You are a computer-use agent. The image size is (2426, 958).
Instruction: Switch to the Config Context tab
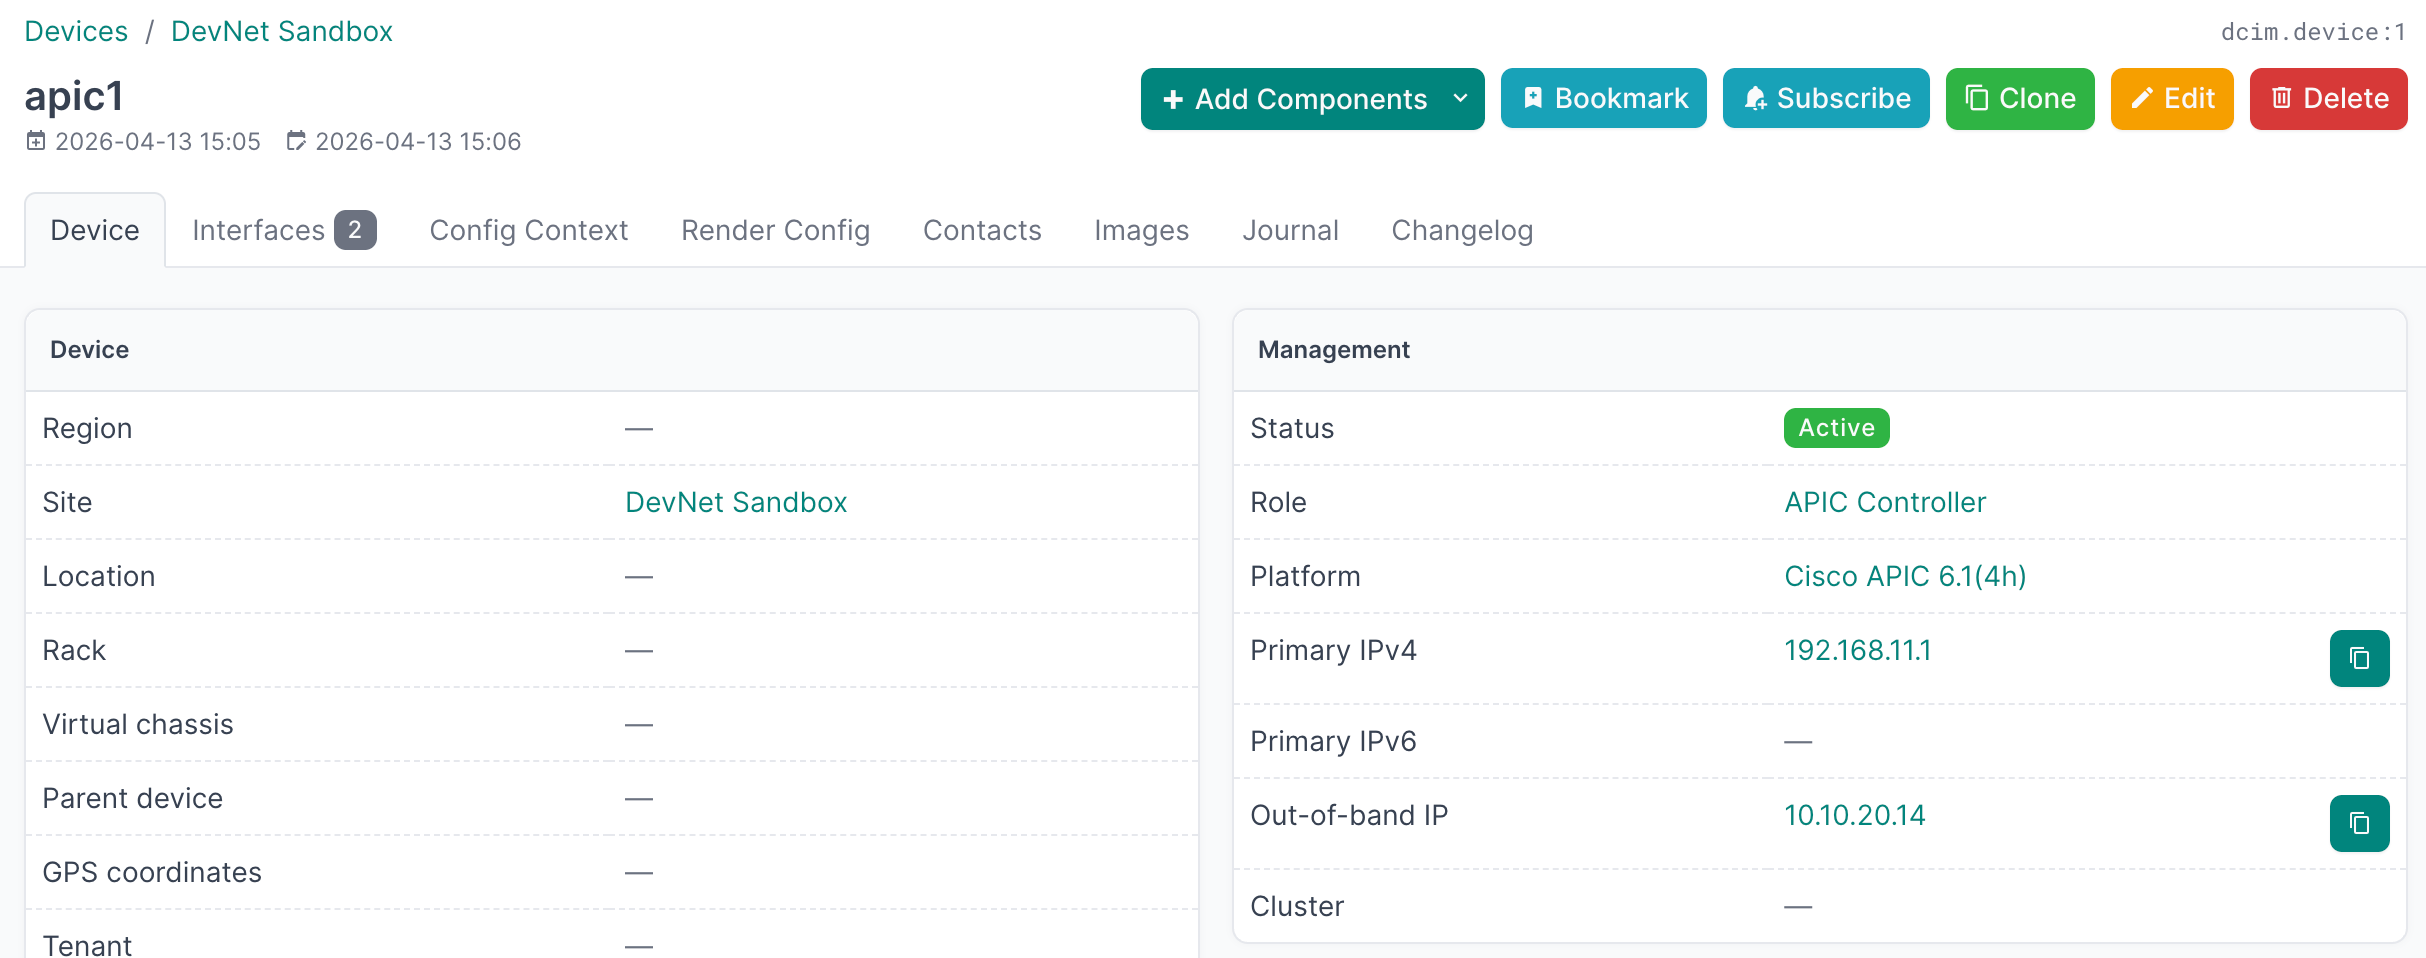point(528,230)
